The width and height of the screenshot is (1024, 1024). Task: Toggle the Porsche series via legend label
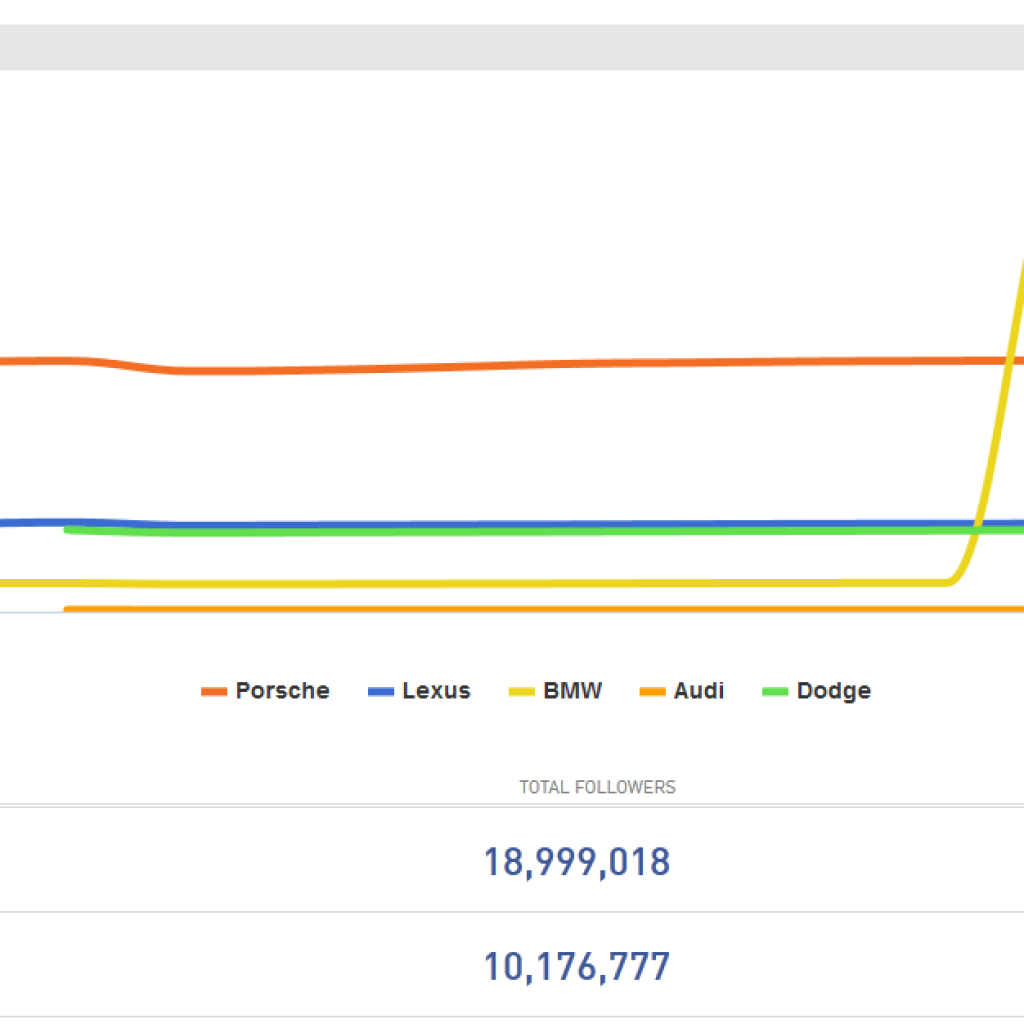pos(282,691)
